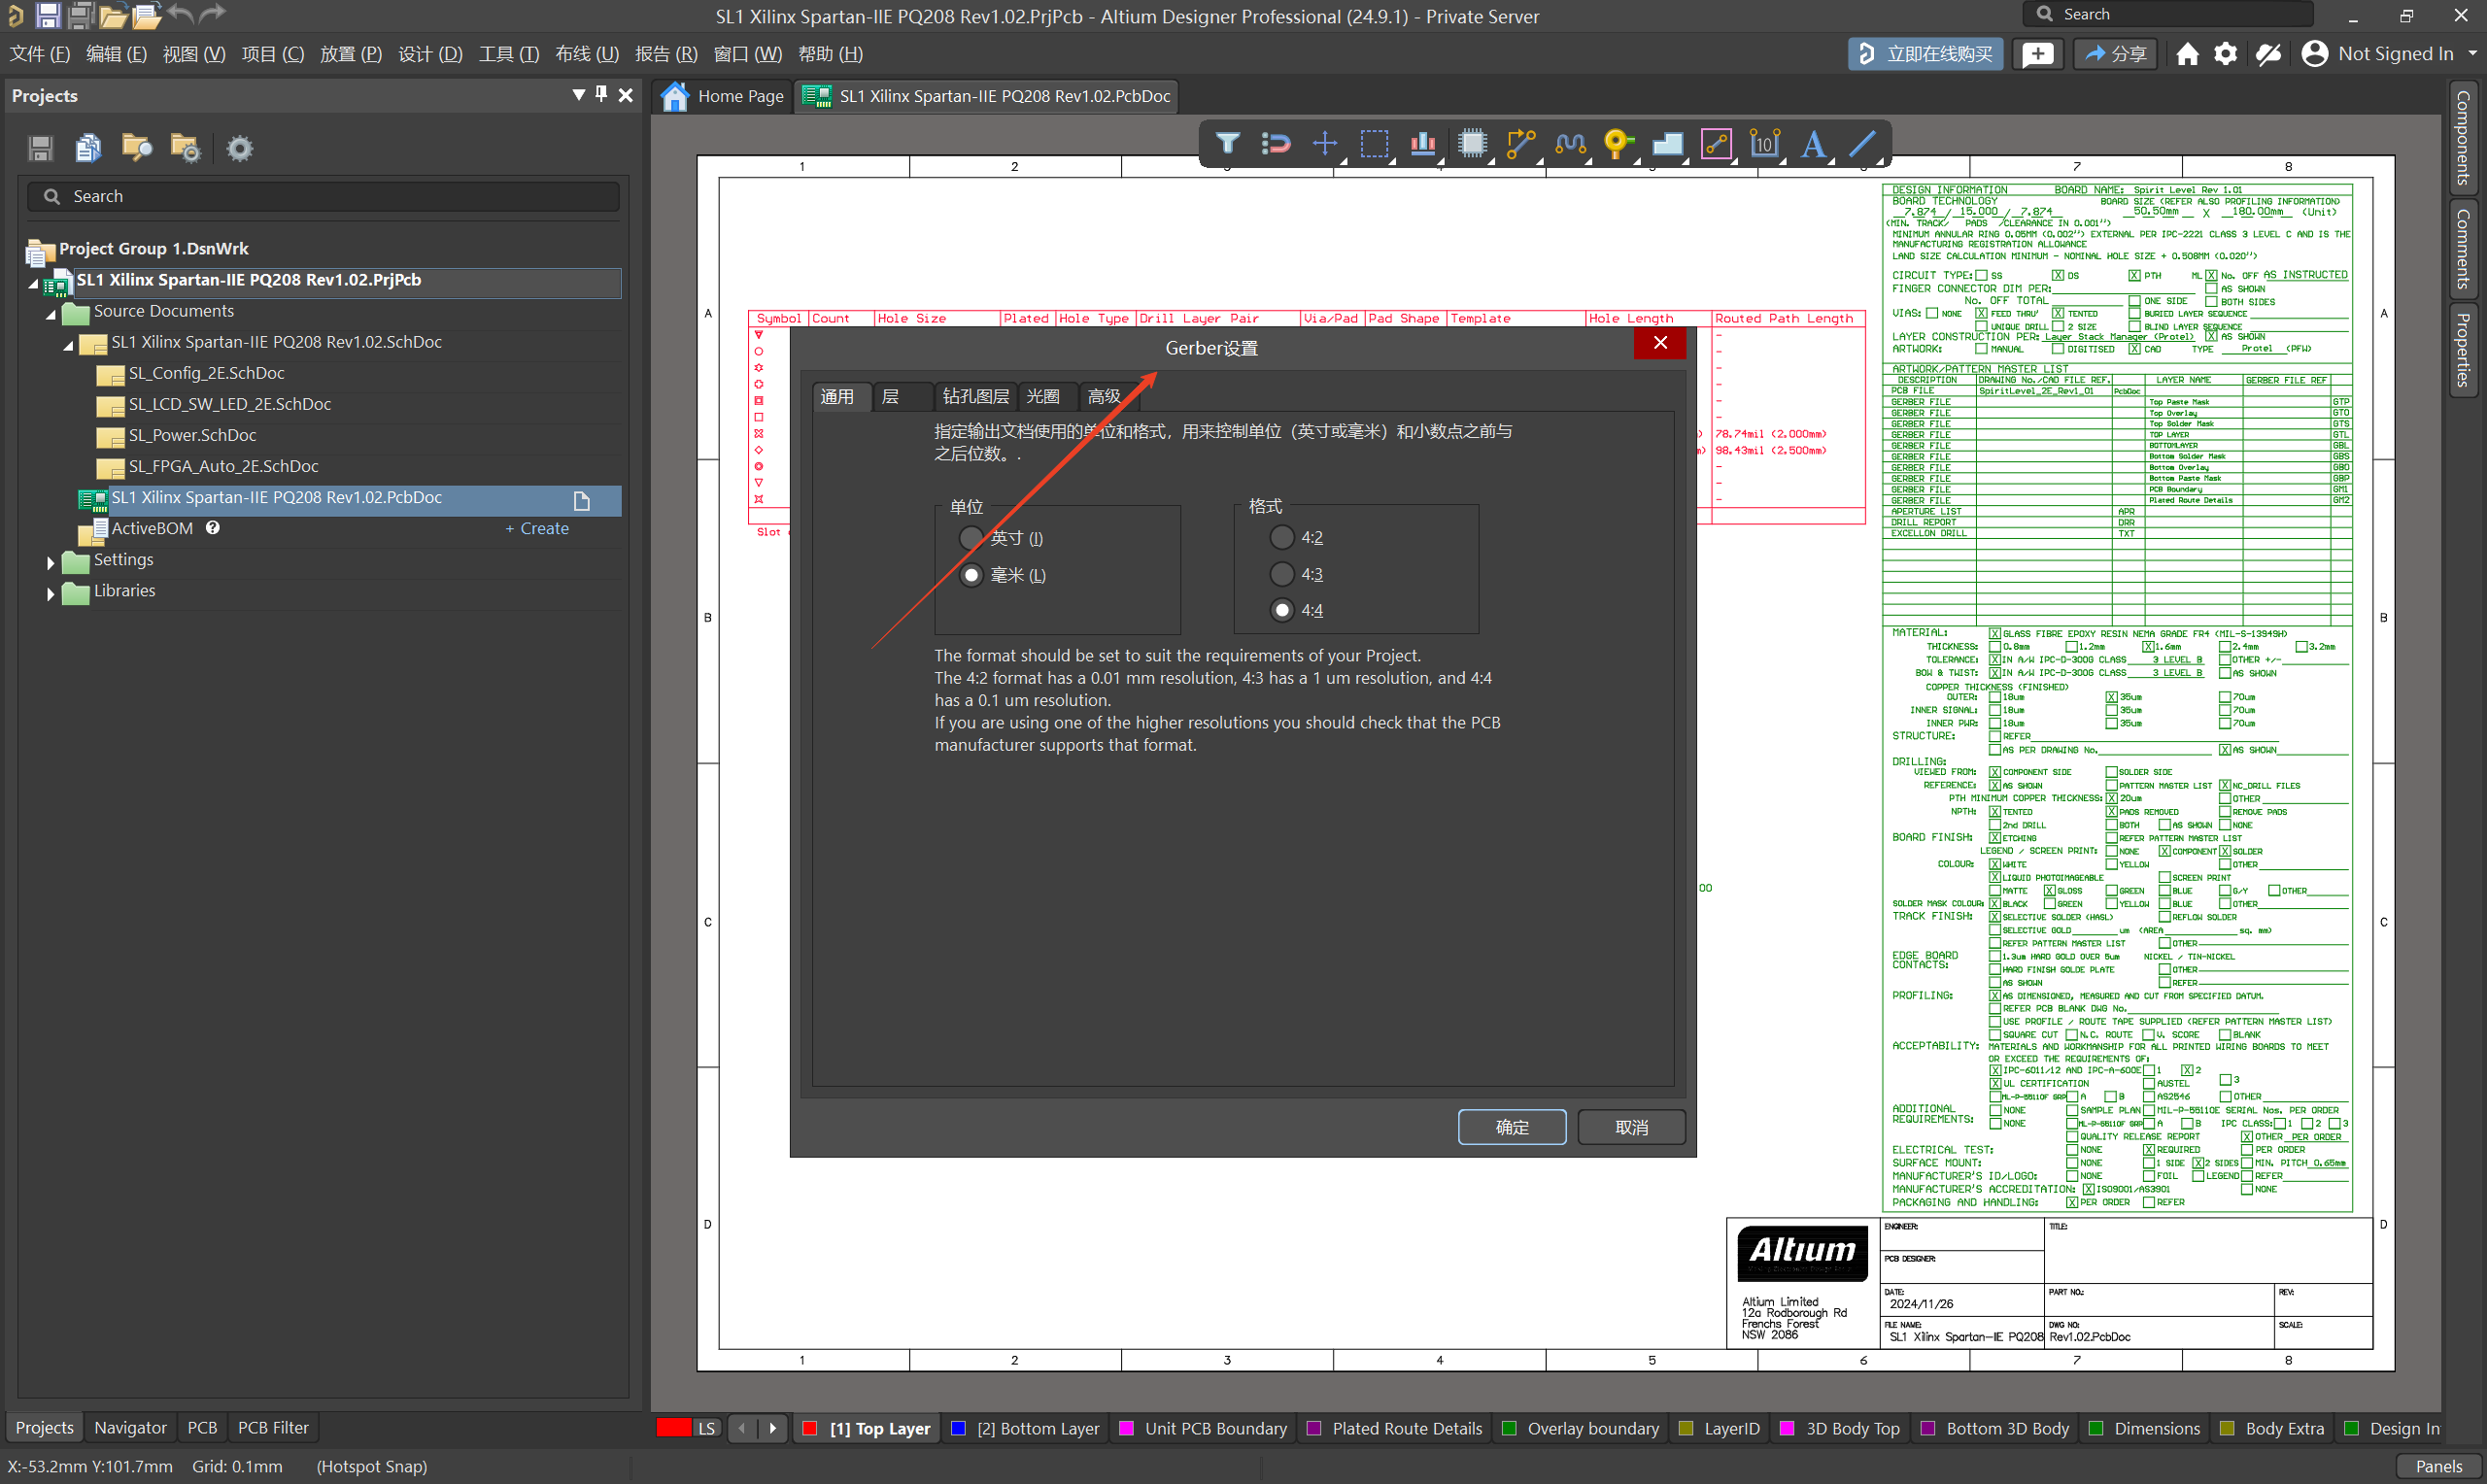Open the 布线 (U) menu

pyautogui.click(x=587, y=54)
